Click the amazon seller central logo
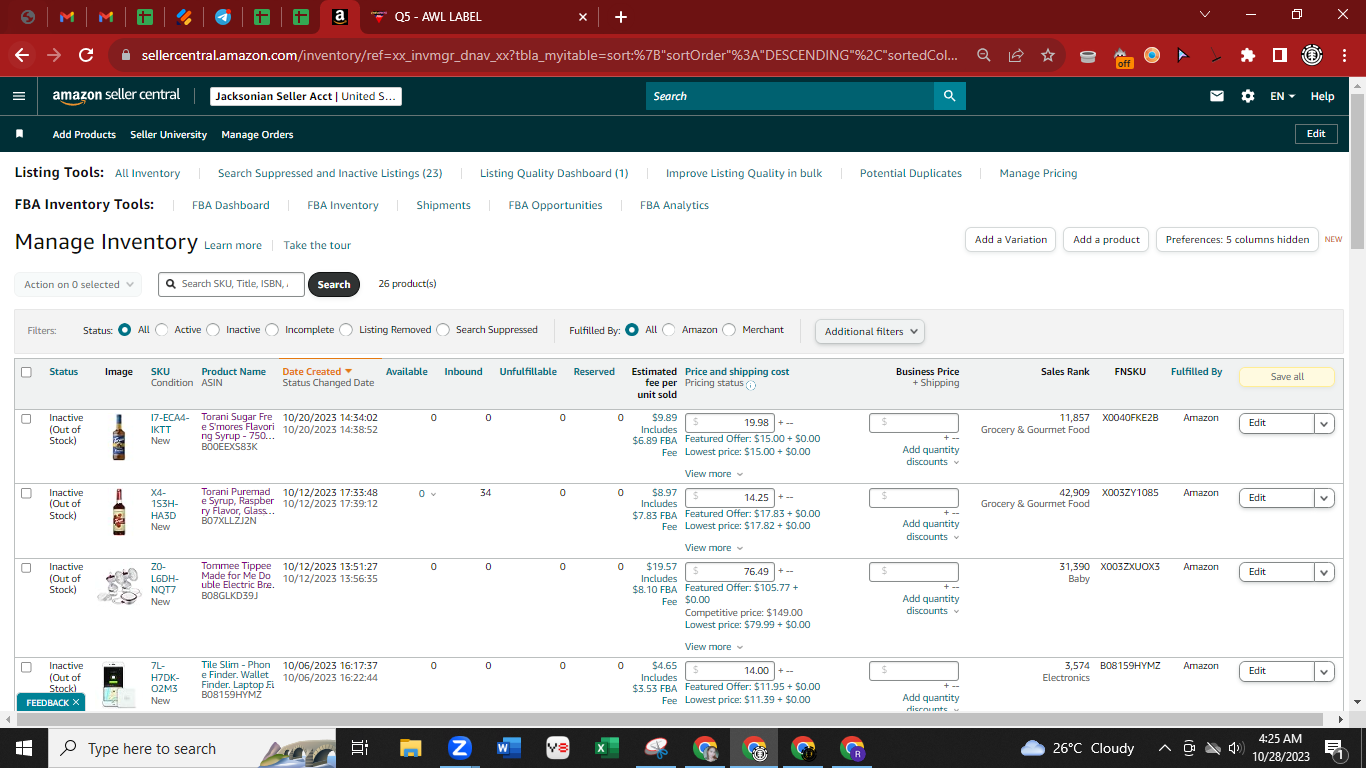 (x=116, y=96)
